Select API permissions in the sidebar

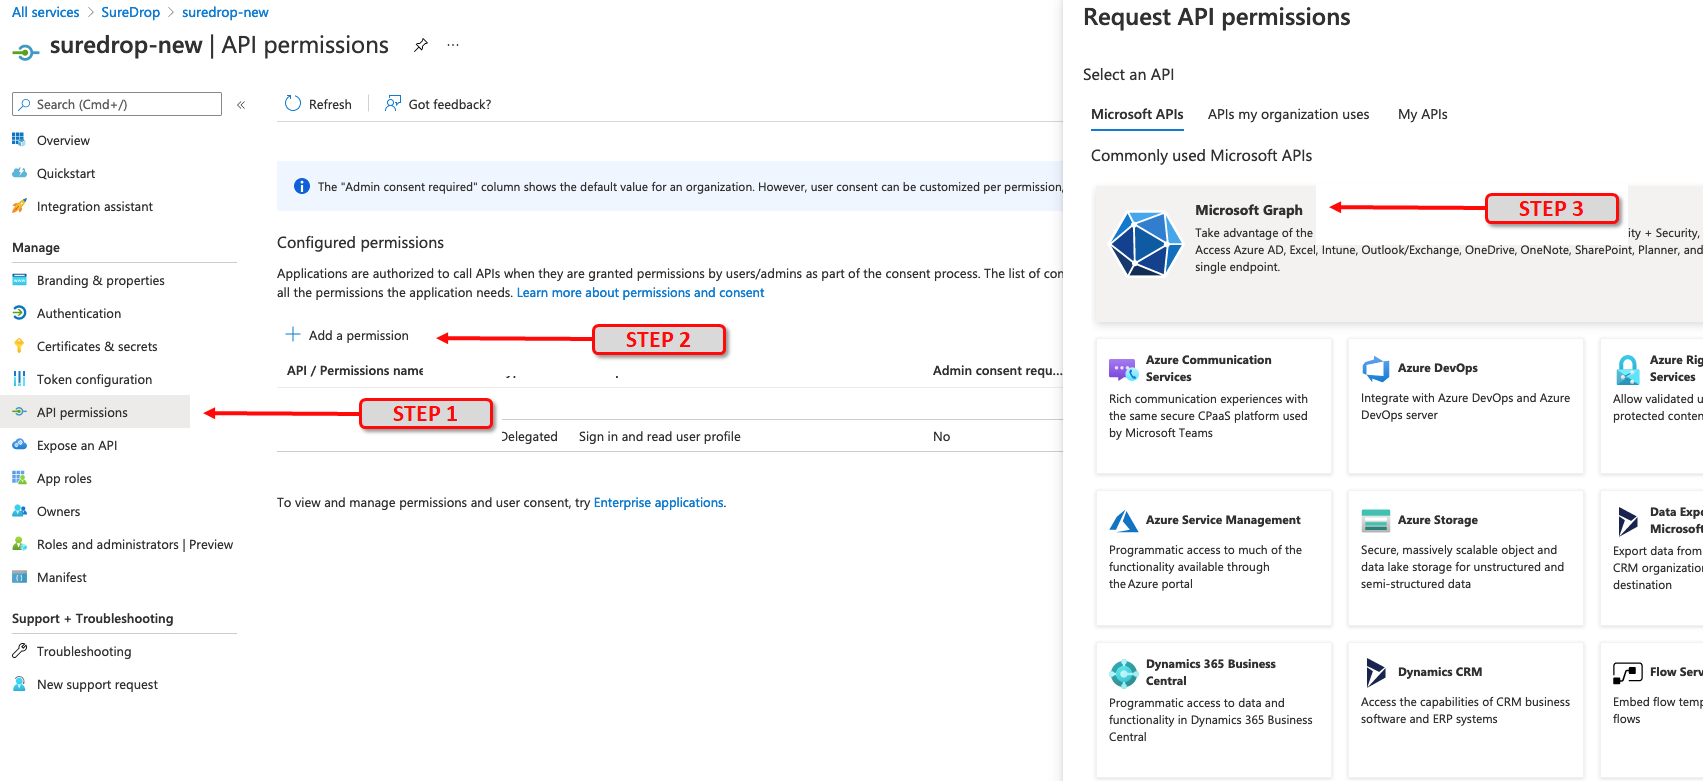pos(95,412)
